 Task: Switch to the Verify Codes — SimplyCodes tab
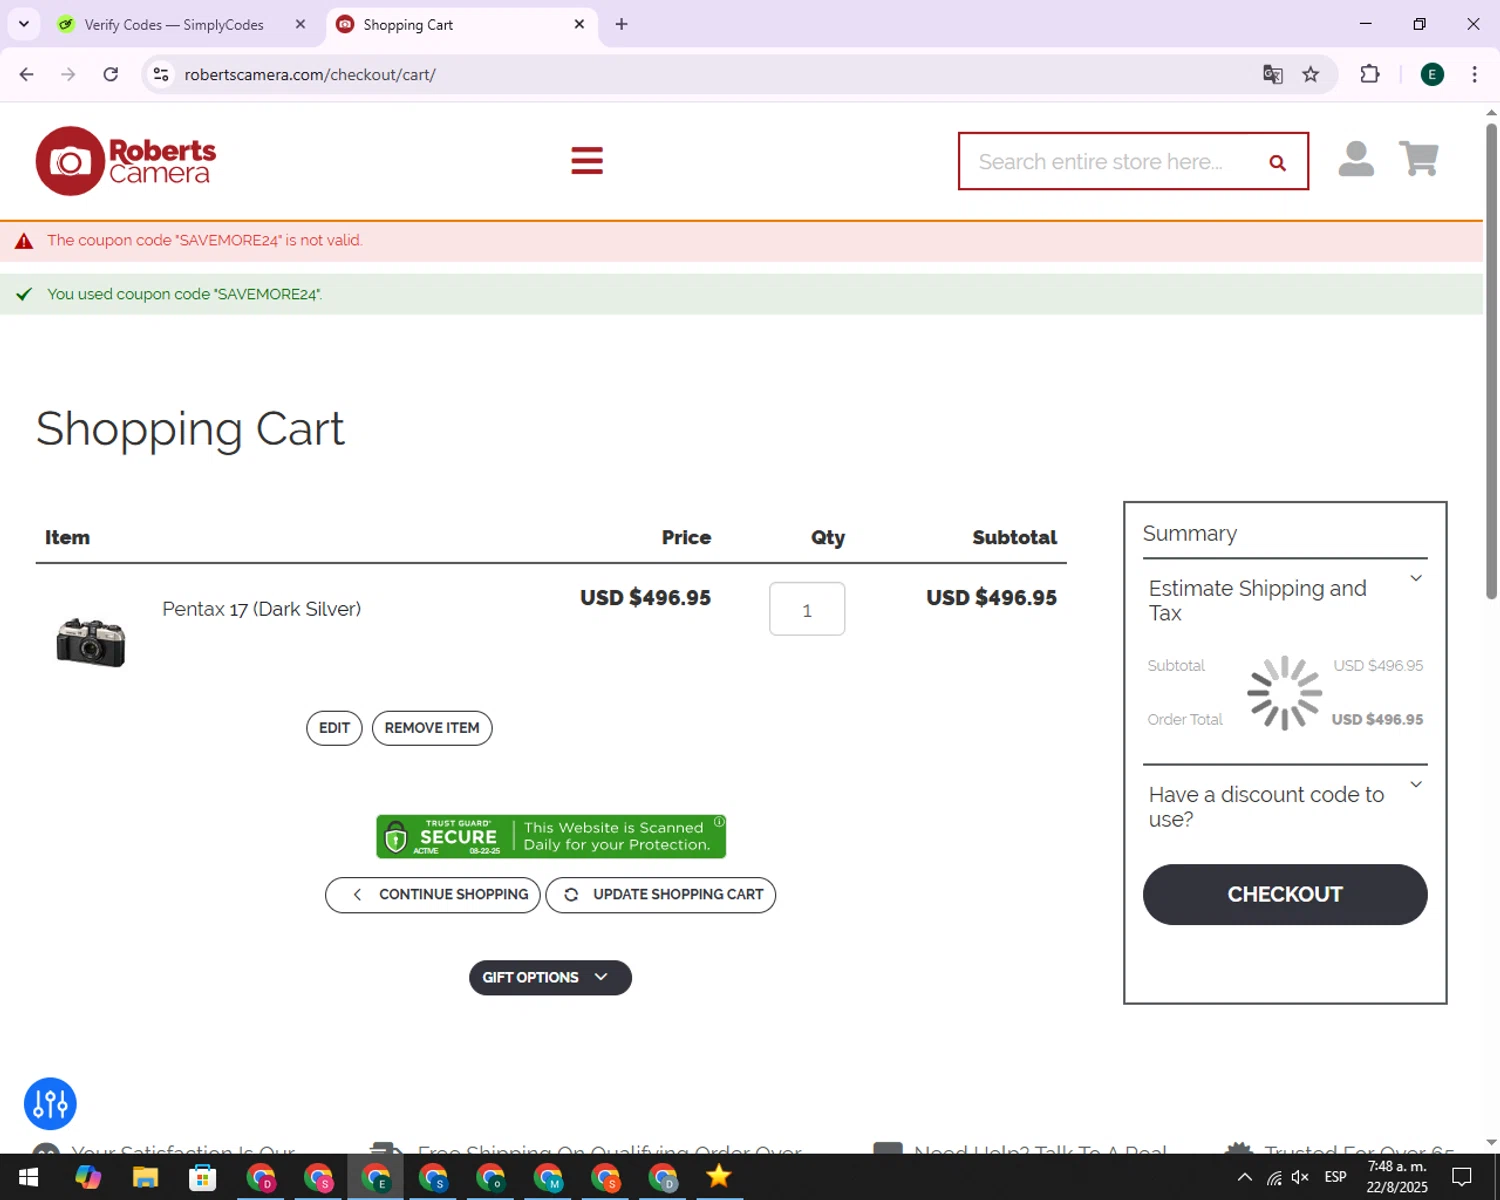[172, 24]
